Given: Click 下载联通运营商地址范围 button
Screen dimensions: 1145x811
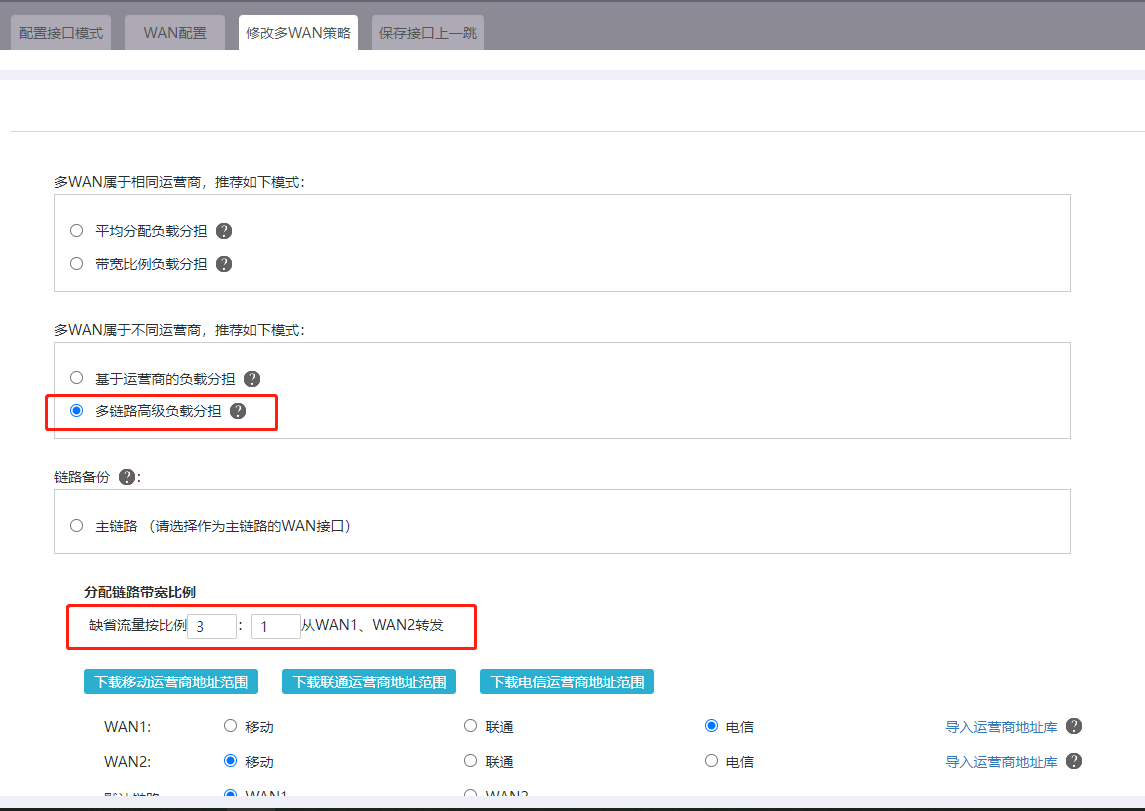Looking at the screenshot, I should 369,682.
